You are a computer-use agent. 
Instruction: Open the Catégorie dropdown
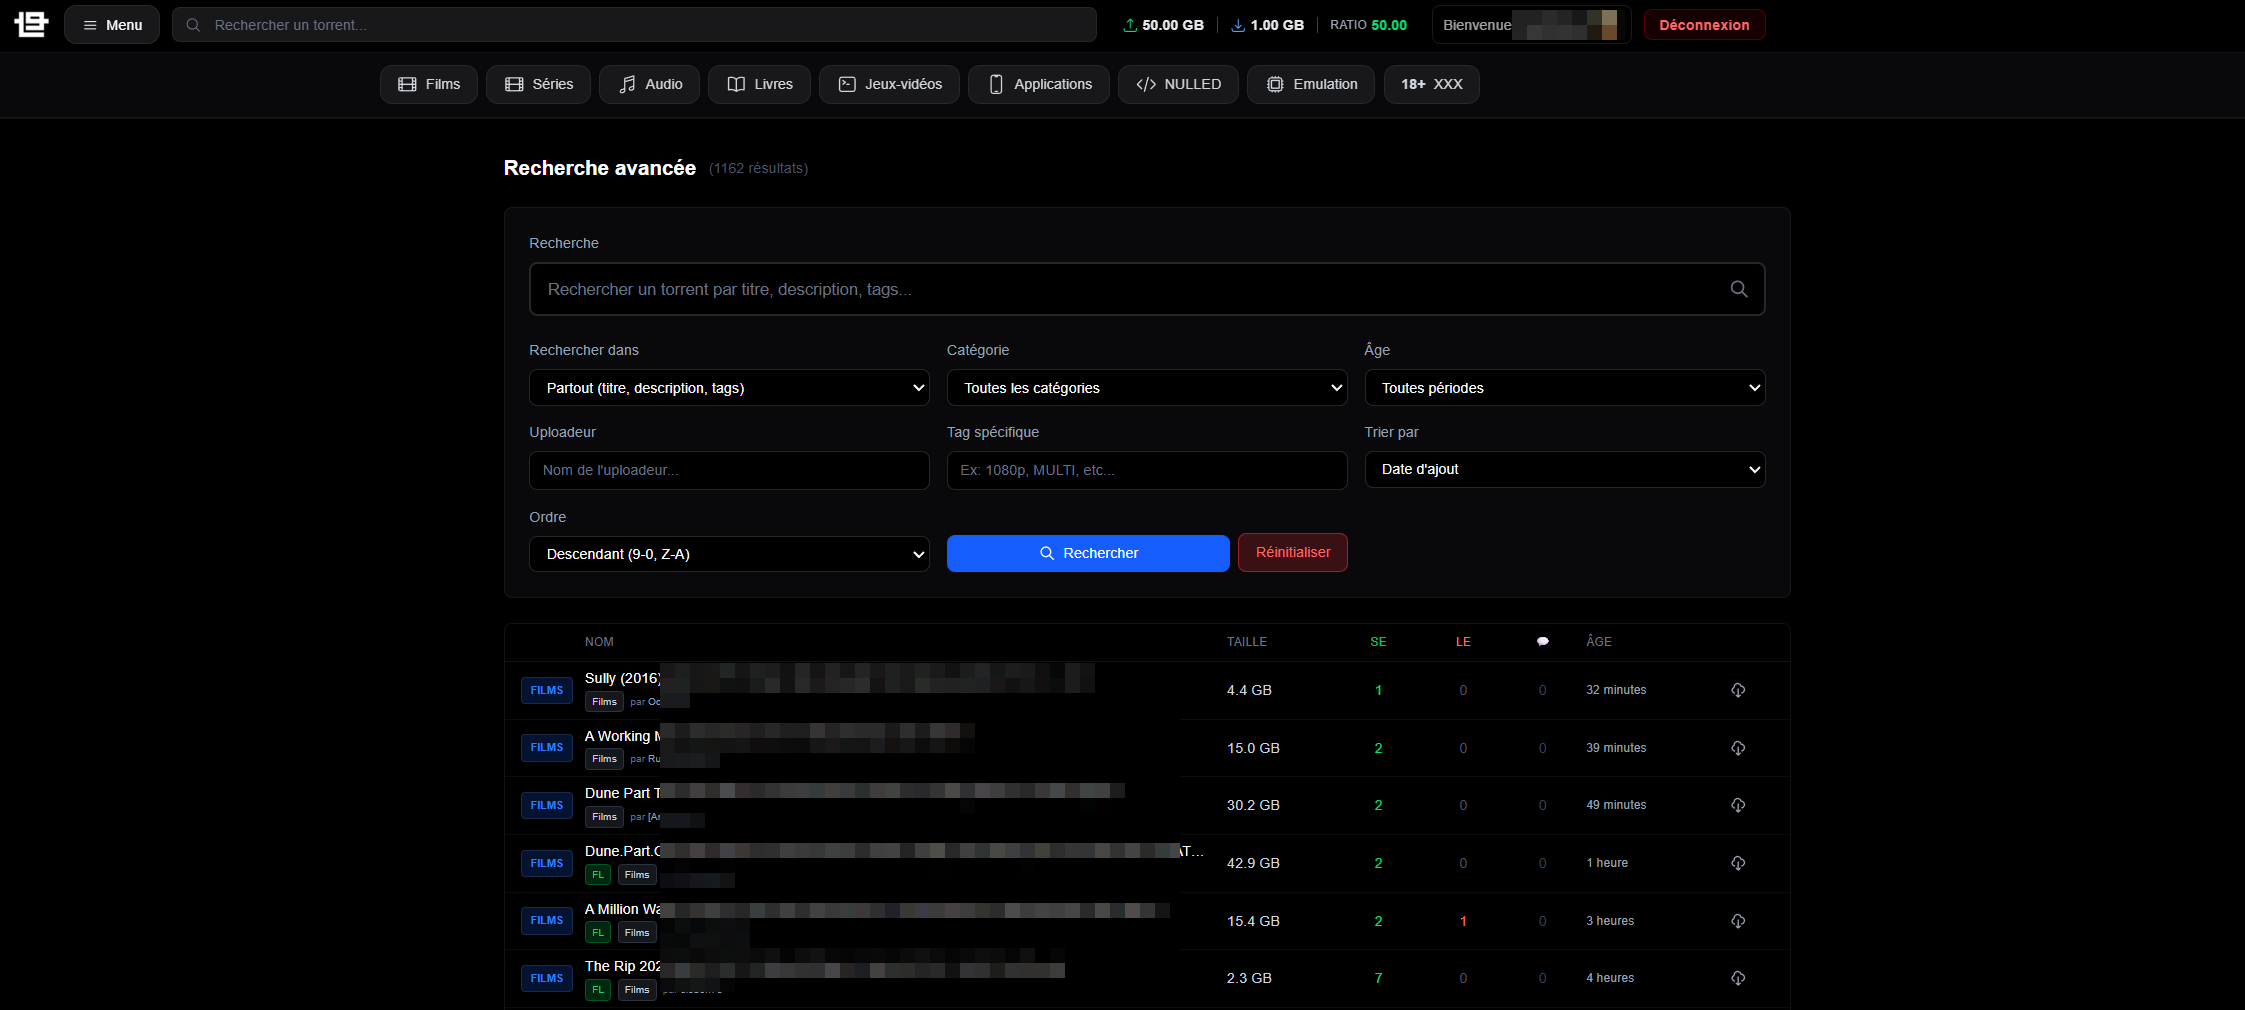tap(1146, 388)
